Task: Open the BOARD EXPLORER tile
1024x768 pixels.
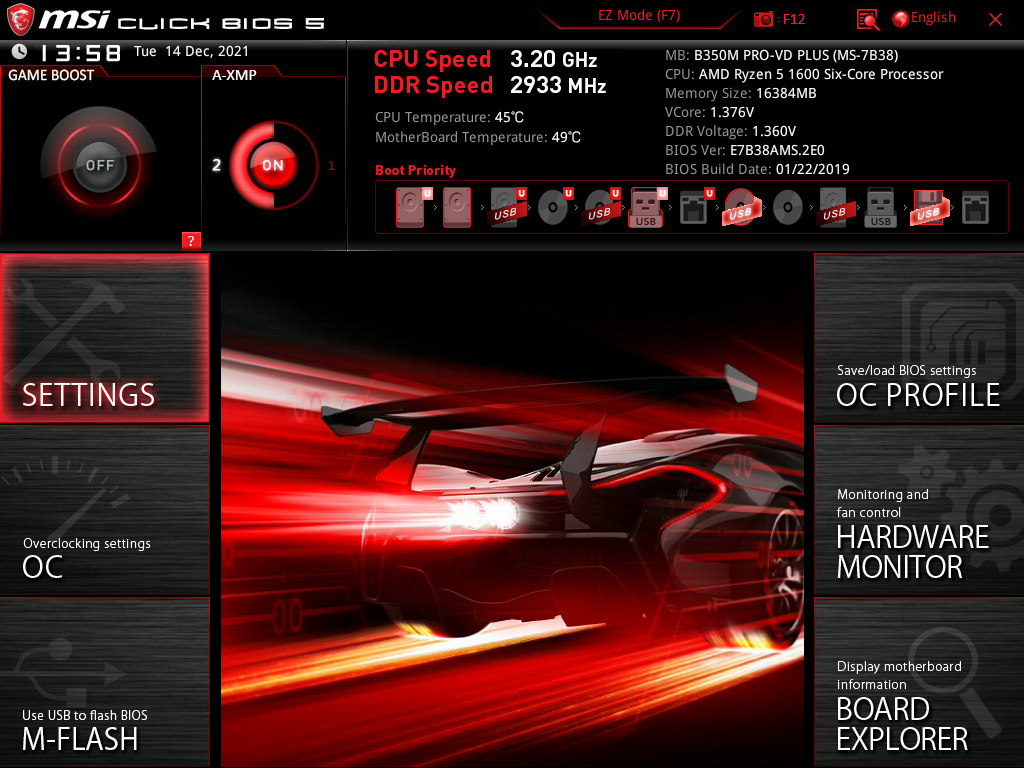Action: (919, 682)
